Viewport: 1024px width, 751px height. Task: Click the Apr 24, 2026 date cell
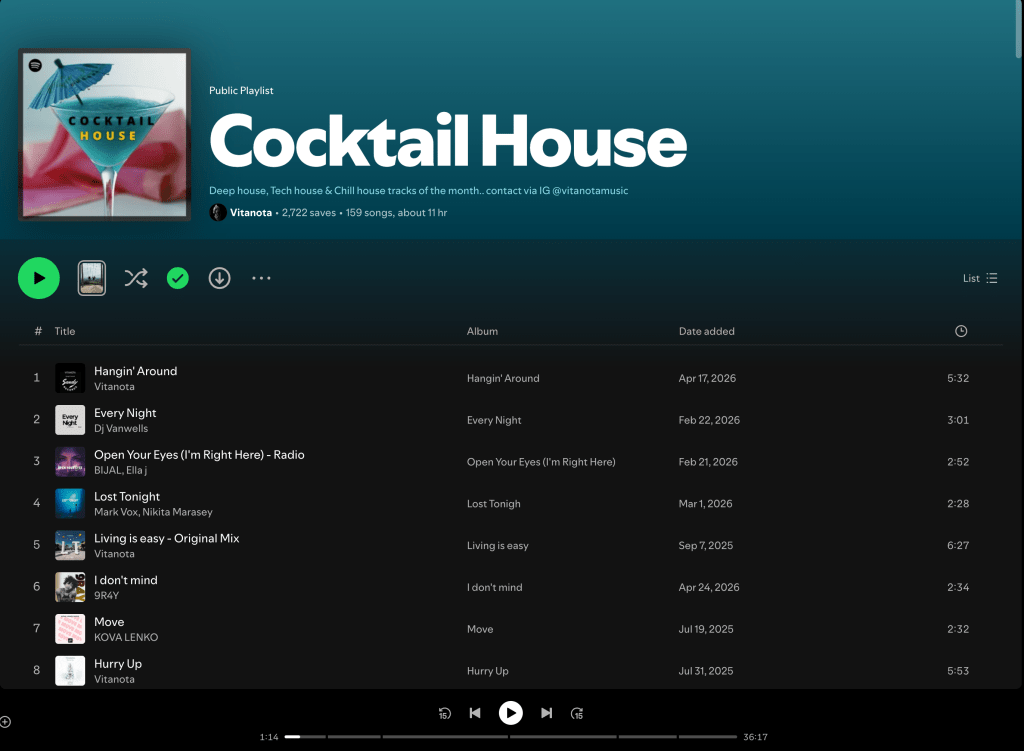709,587
